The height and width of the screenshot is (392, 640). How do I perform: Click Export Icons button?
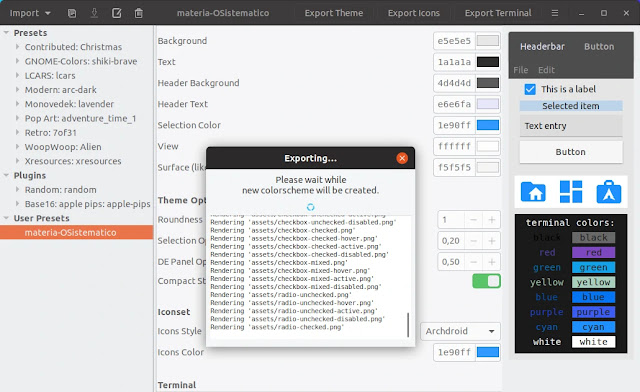click(413, 13)
